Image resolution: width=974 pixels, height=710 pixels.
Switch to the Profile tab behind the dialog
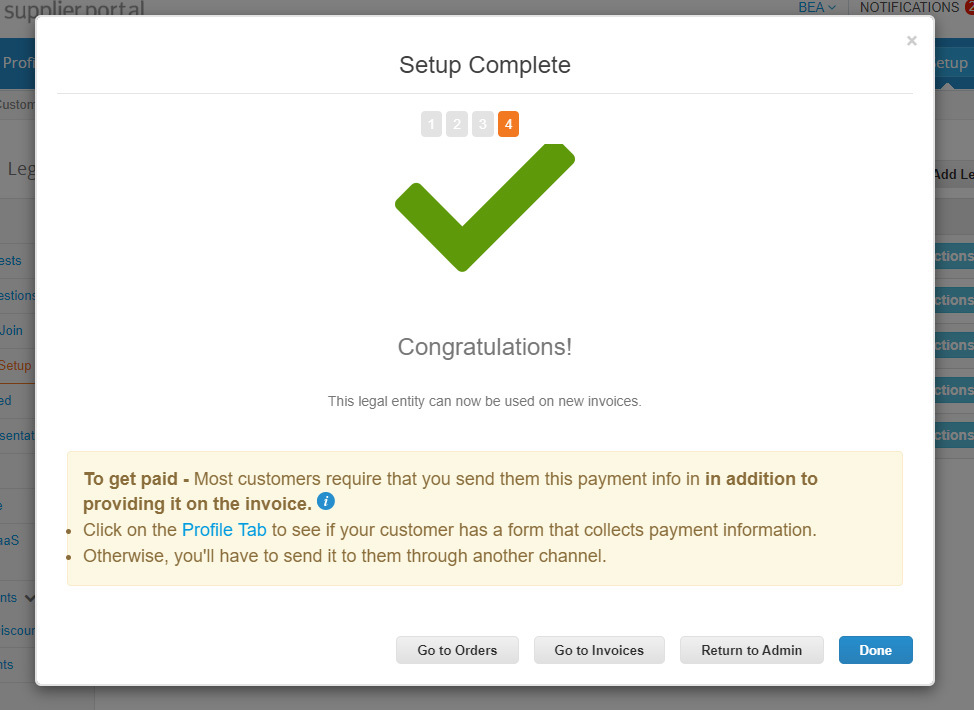pos(18,63)
